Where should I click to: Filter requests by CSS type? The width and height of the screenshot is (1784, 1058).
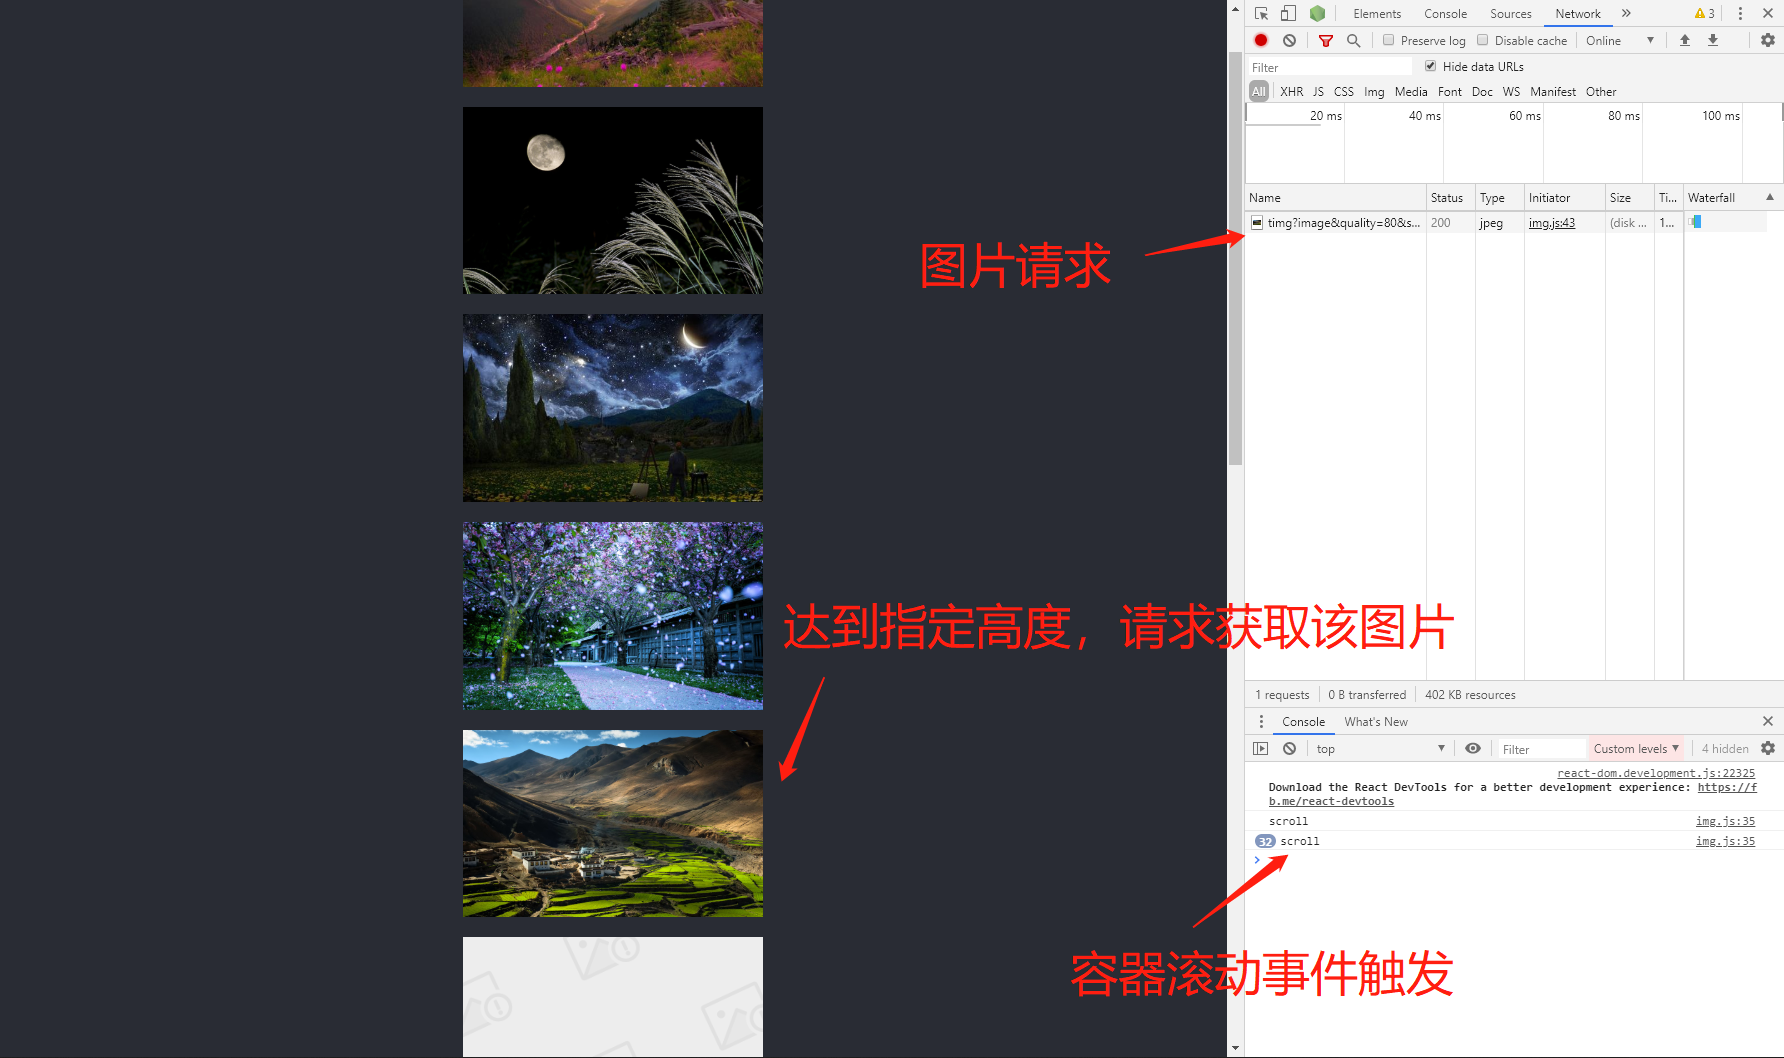(x=1344, y=92)
